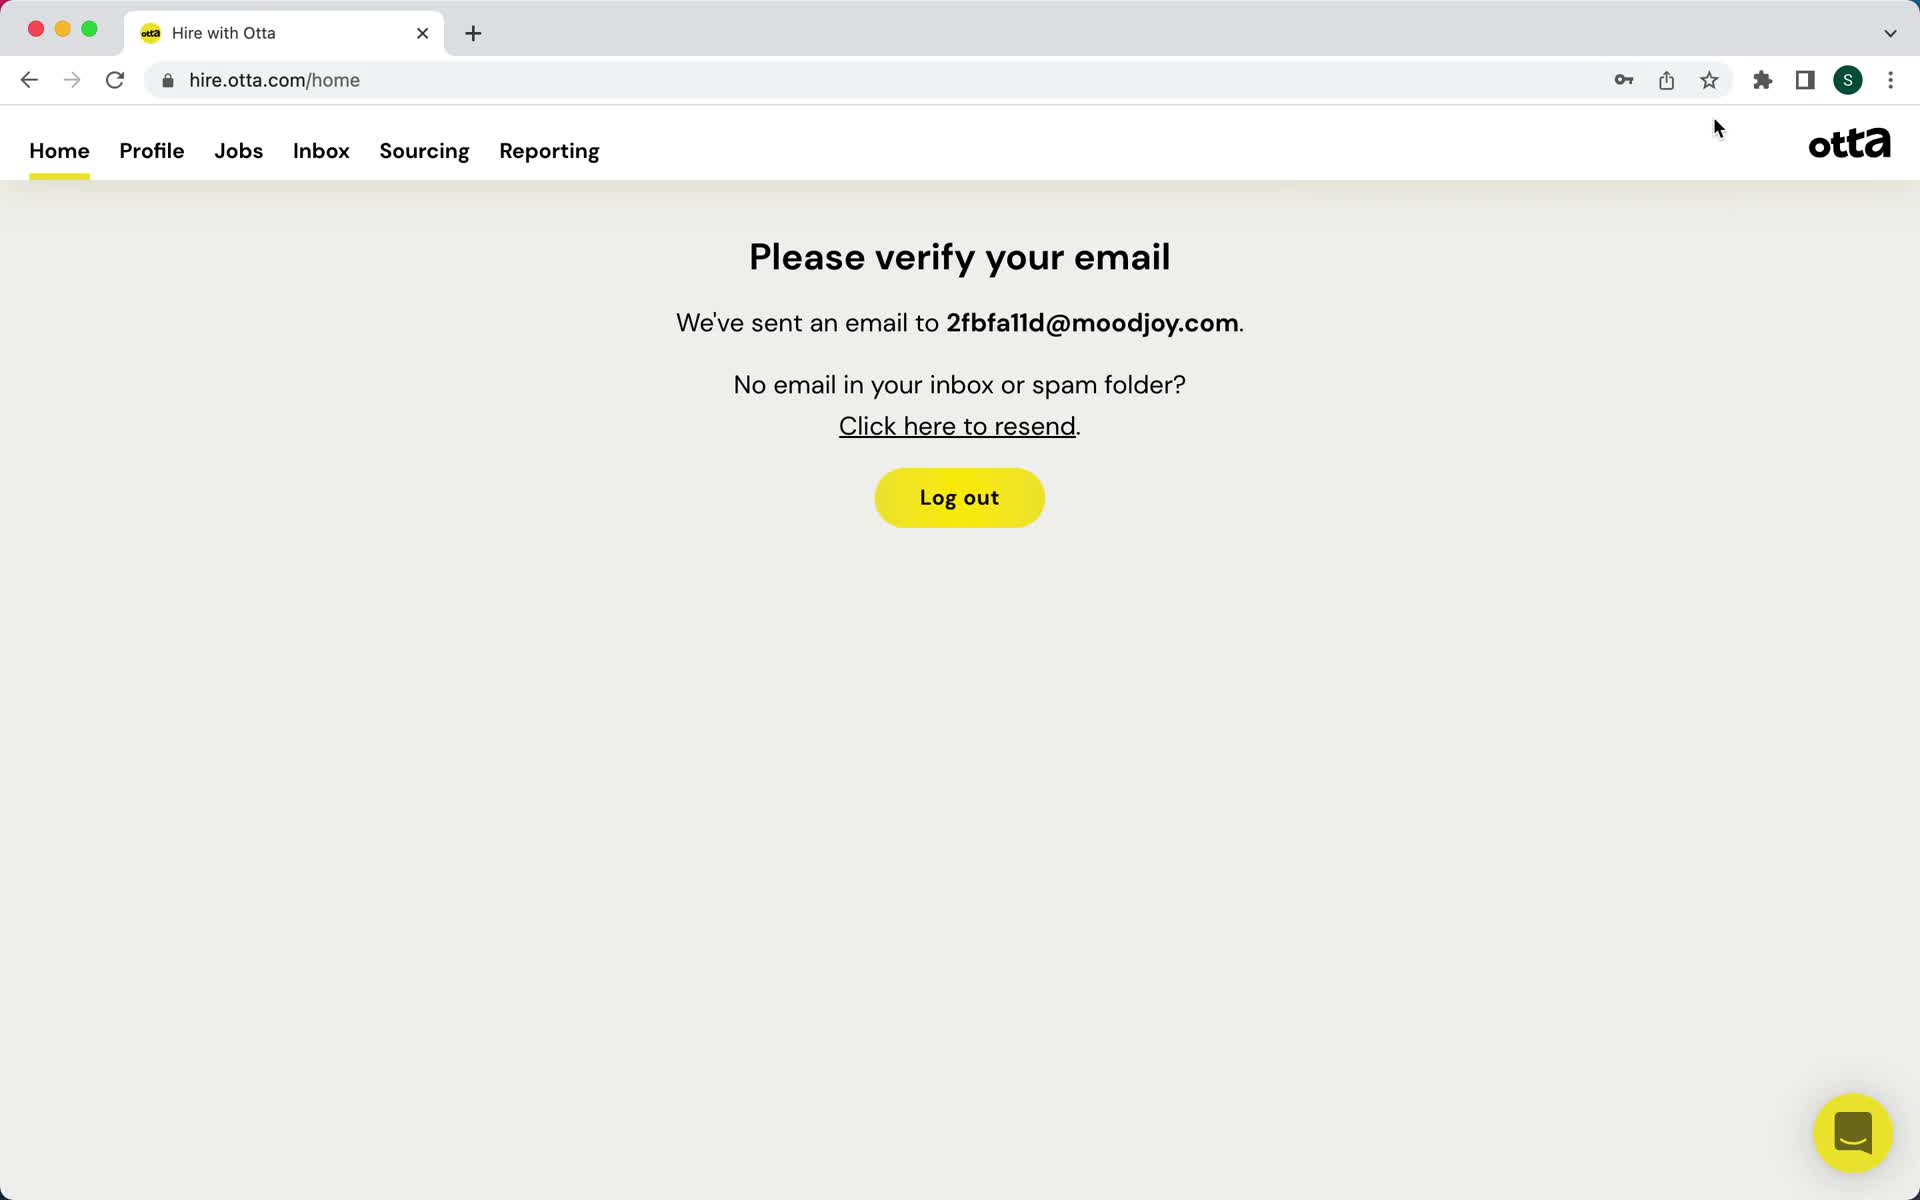This screenshot has width=1920, height=1200.
Task: Open the Sourcing section
Action: pos(424,151)
